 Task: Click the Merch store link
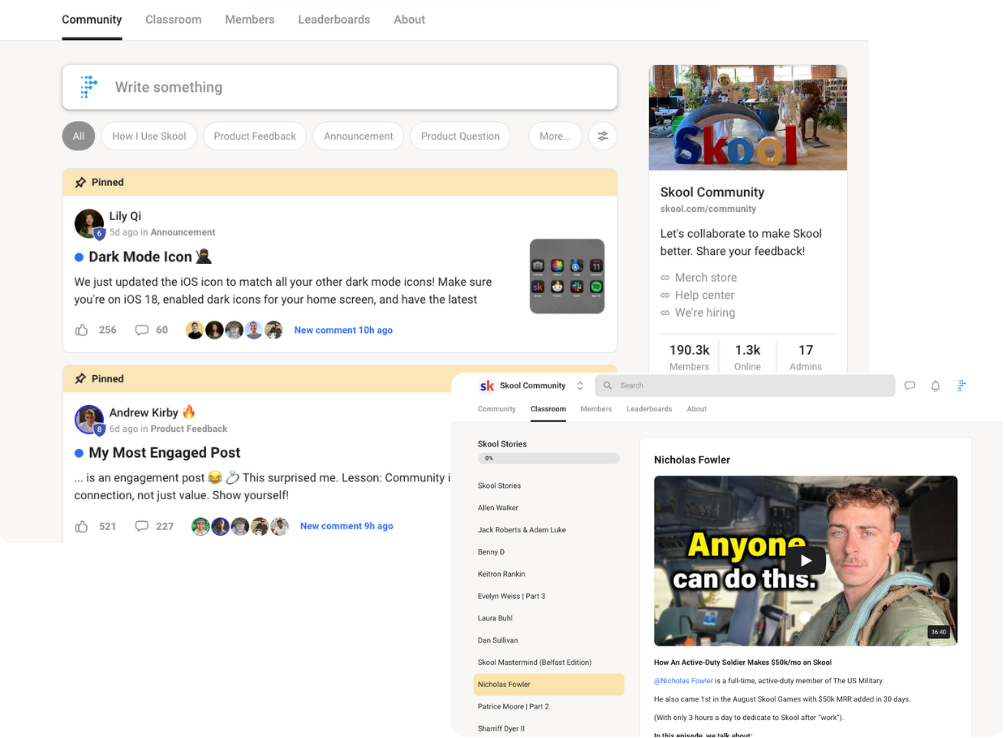tap(706, 278)
